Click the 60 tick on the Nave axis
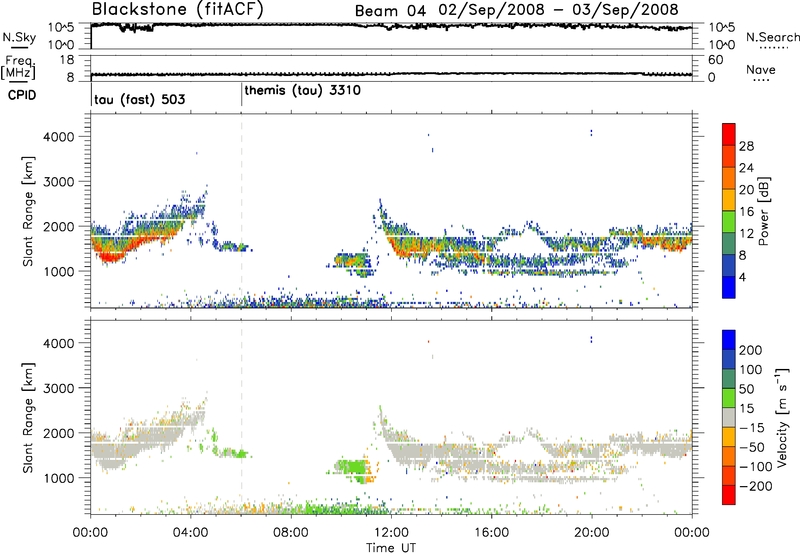 (x=715, y=60)
